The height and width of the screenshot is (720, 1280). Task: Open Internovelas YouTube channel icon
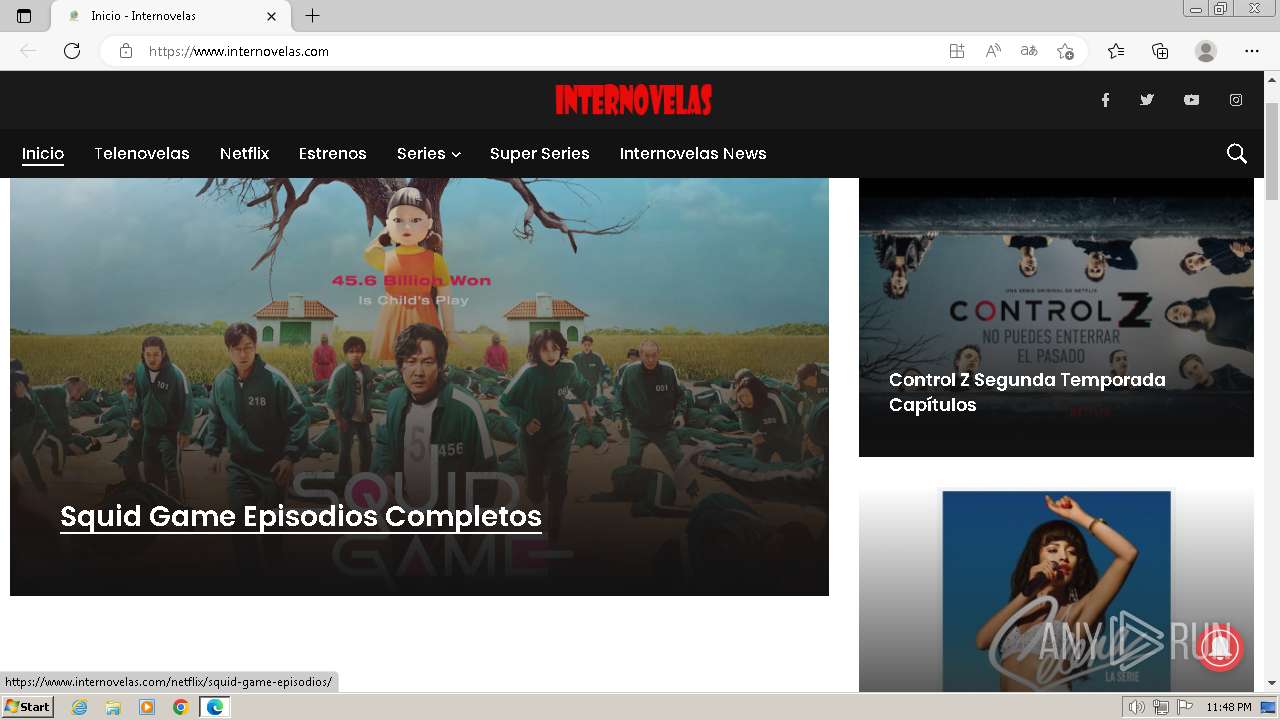pos(1191,100)
